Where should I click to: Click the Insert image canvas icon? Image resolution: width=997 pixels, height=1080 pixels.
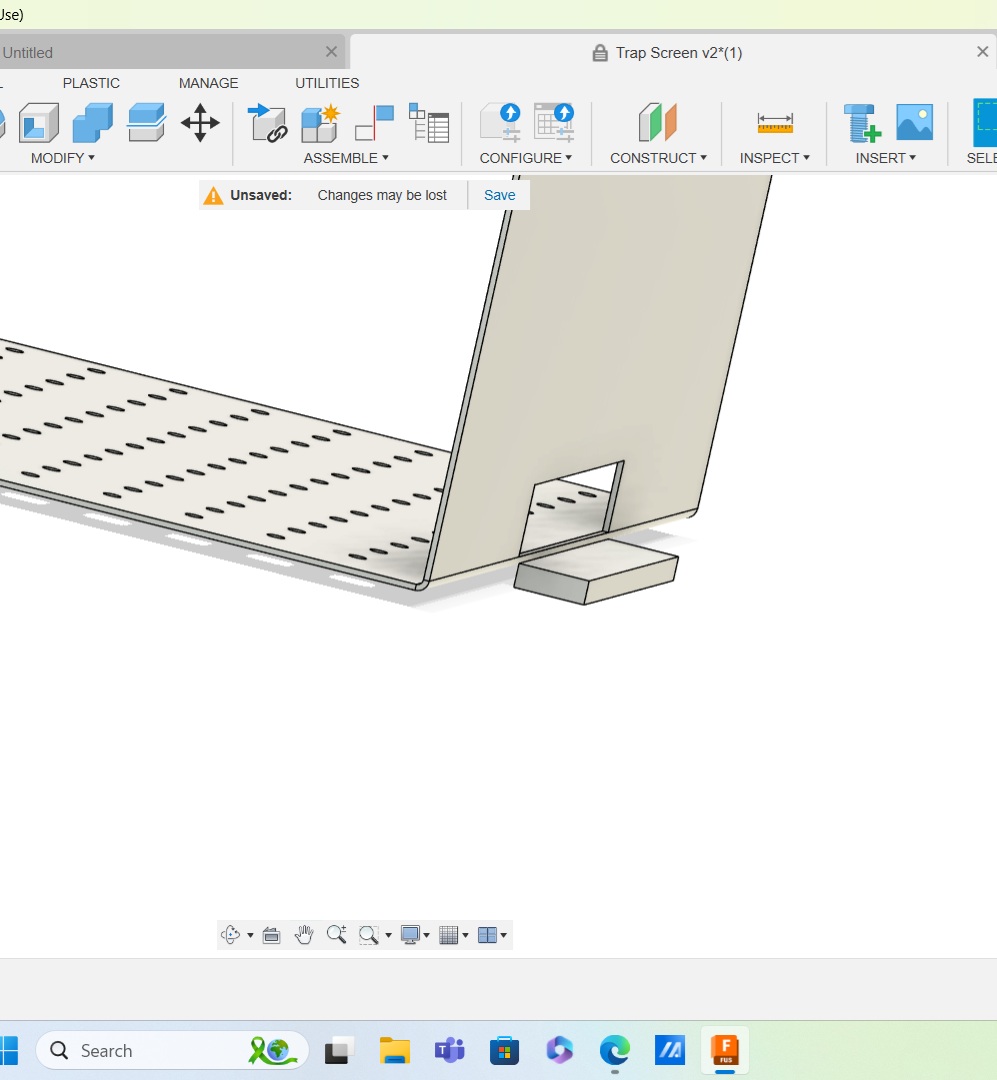[x=914, y=123]
